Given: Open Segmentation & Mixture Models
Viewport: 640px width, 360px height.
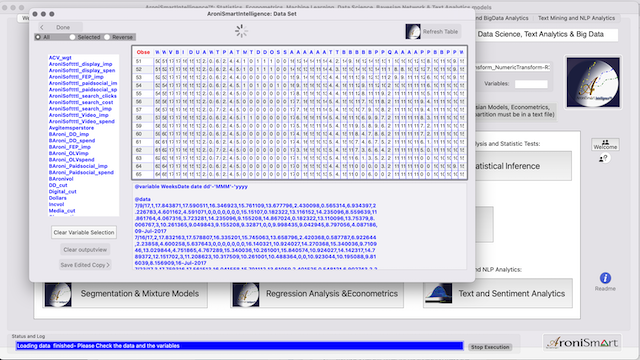Looking at the screenshot, I should pos(125,294).
